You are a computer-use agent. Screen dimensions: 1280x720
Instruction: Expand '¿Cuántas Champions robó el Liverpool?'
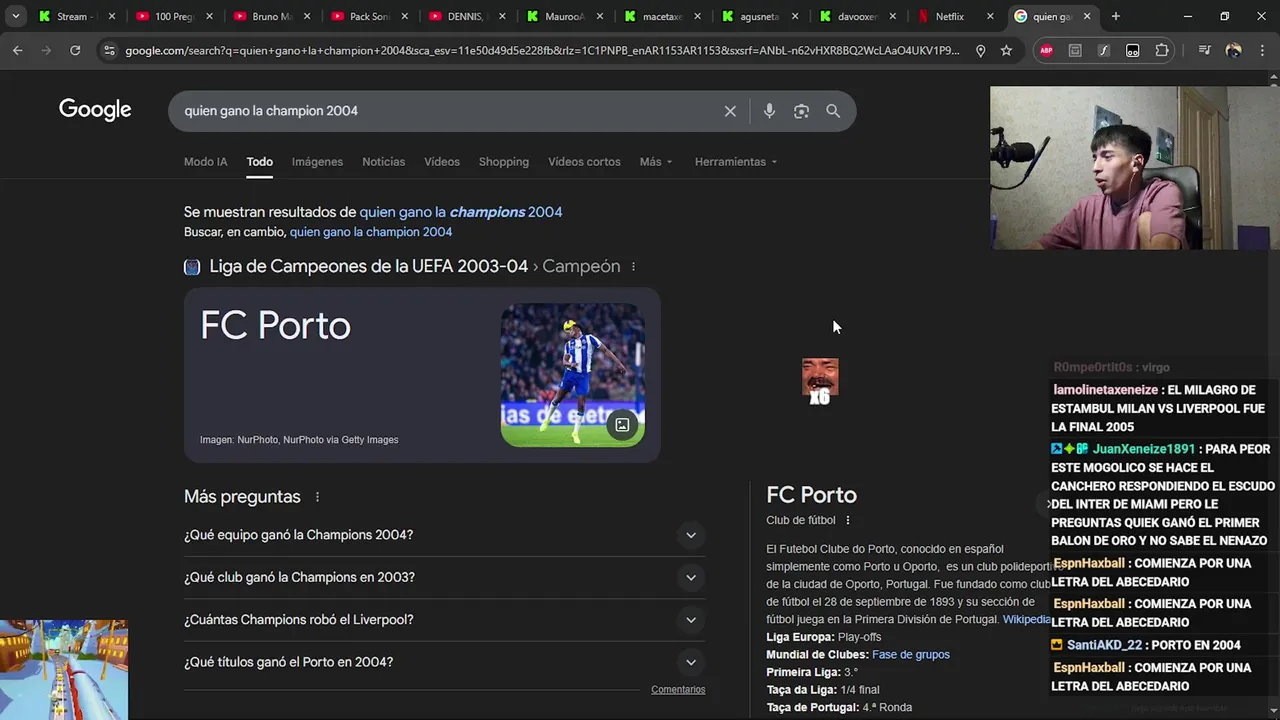point(445,620)
